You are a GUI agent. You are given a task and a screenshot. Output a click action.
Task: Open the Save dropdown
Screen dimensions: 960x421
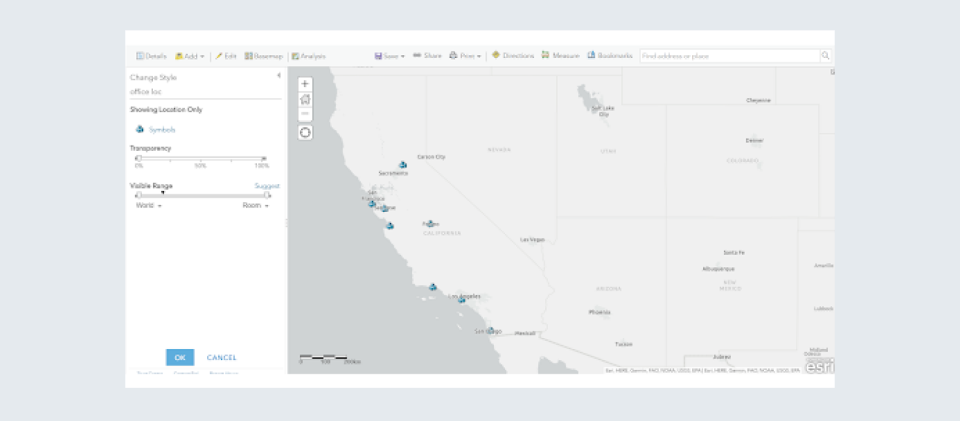(x=390, y=56)
